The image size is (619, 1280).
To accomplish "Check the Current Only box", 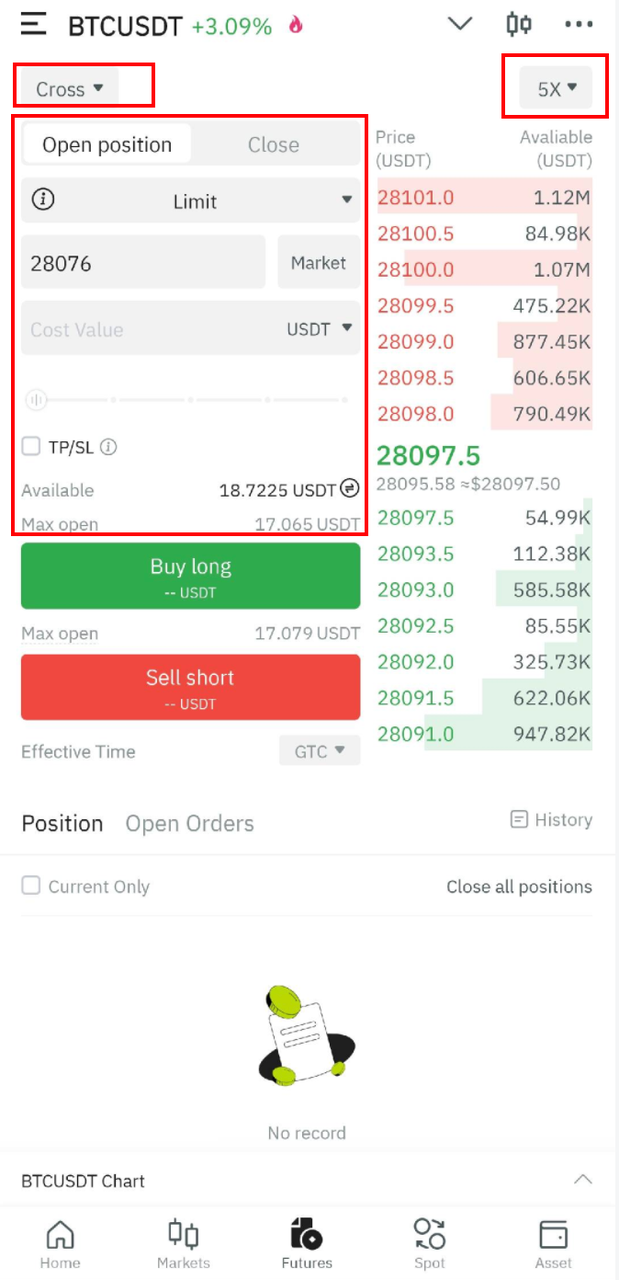I will [x=31, y=886].
